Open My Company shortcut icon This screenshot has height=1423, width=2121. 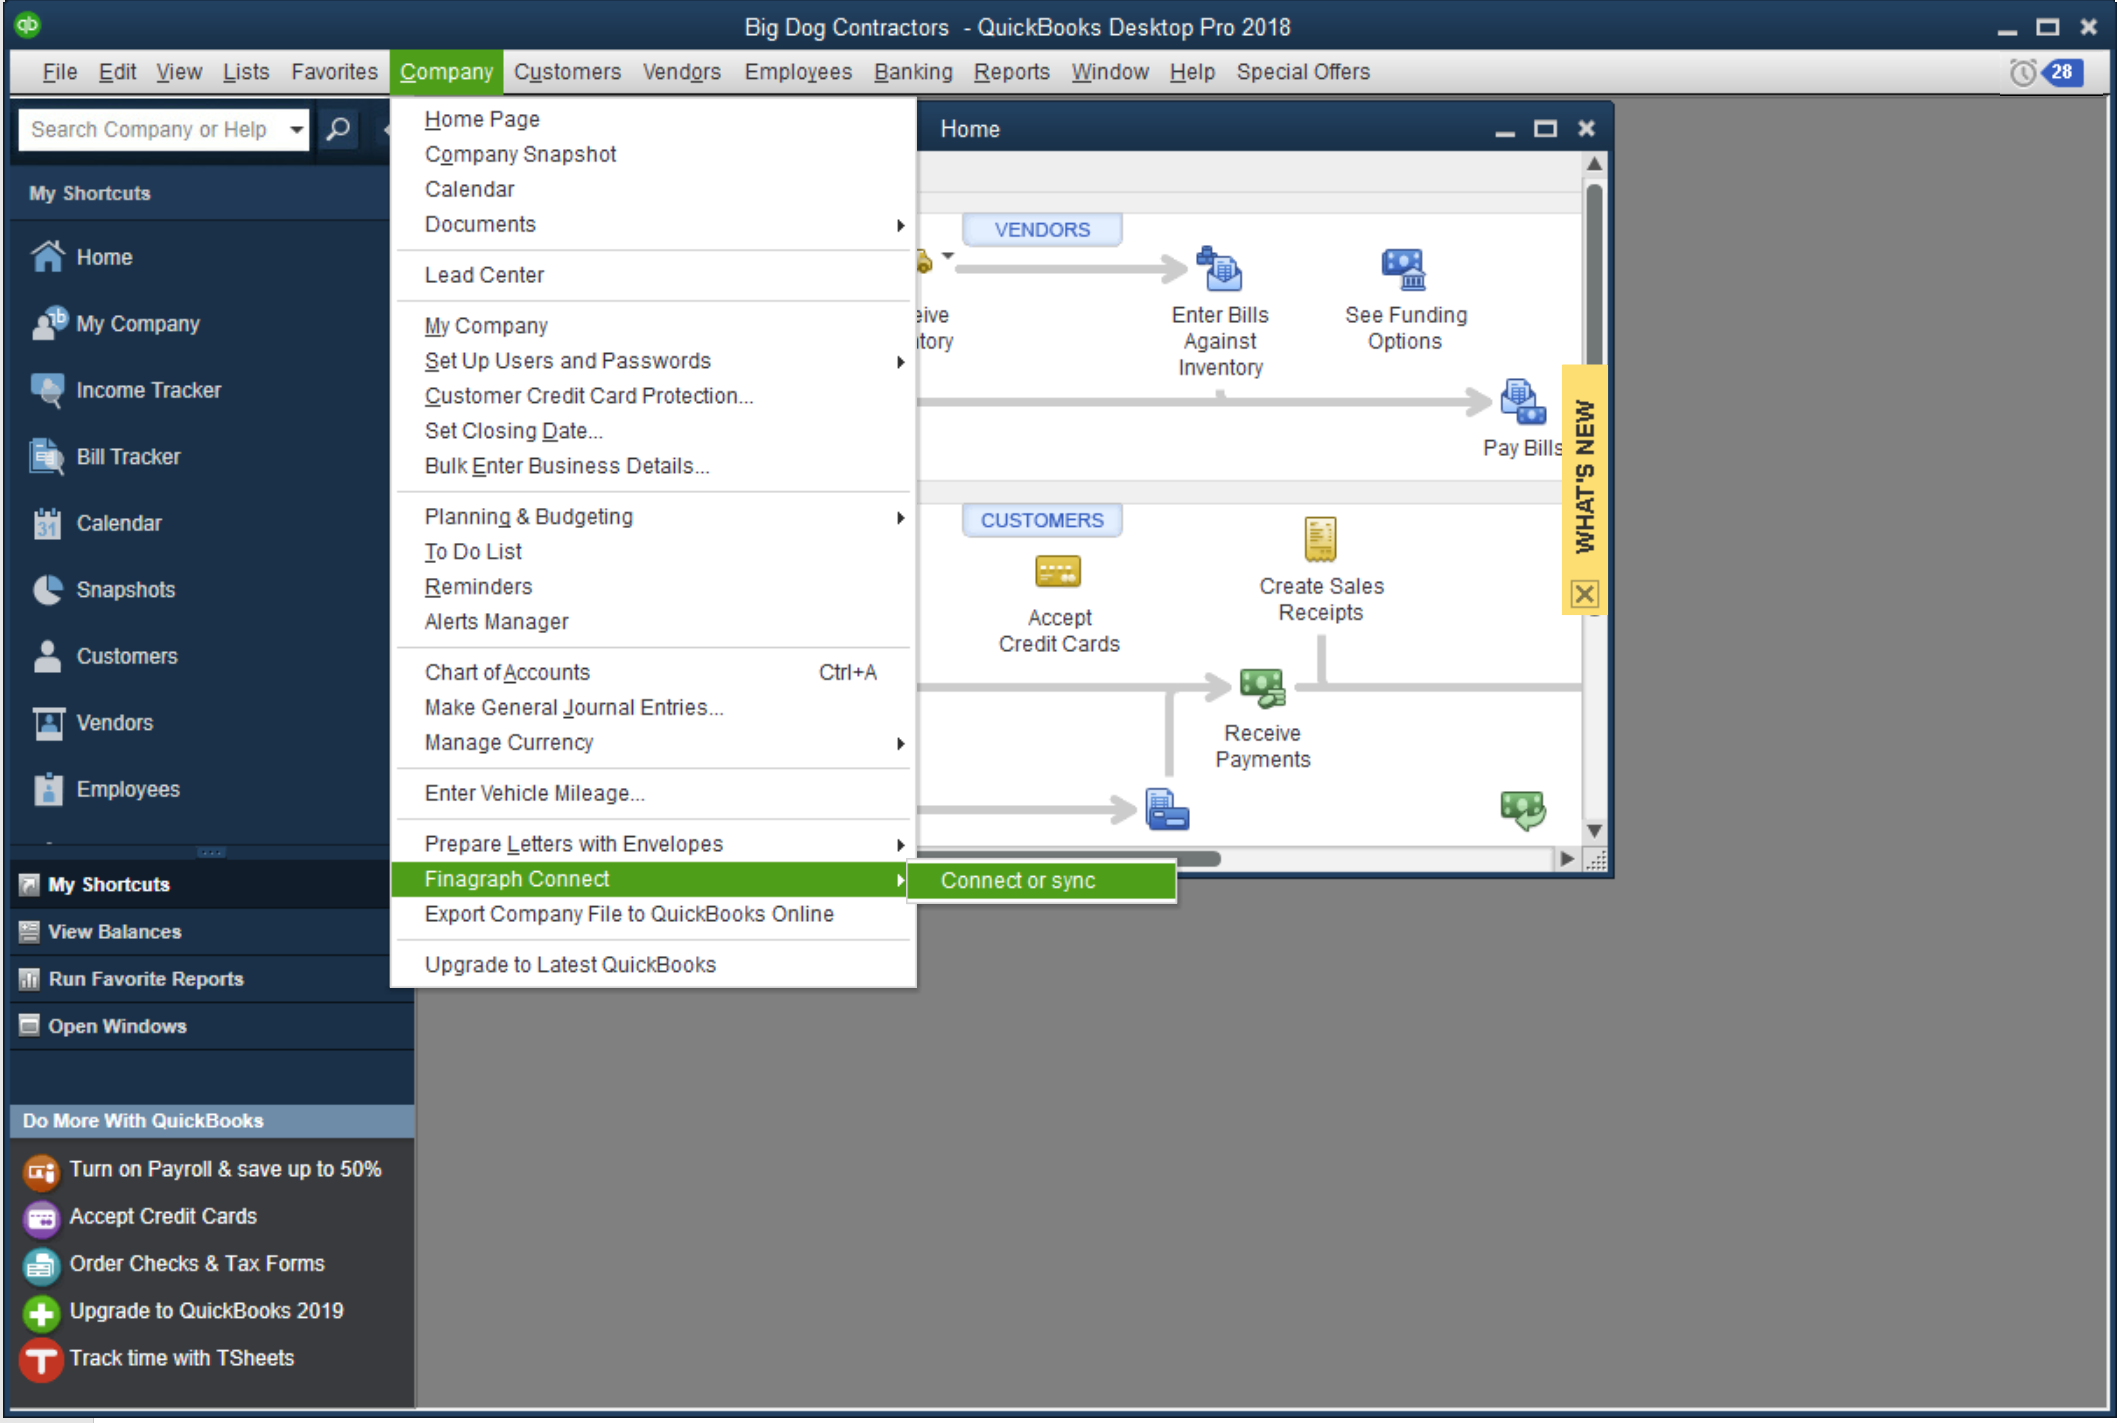click(x=48, y=323)
